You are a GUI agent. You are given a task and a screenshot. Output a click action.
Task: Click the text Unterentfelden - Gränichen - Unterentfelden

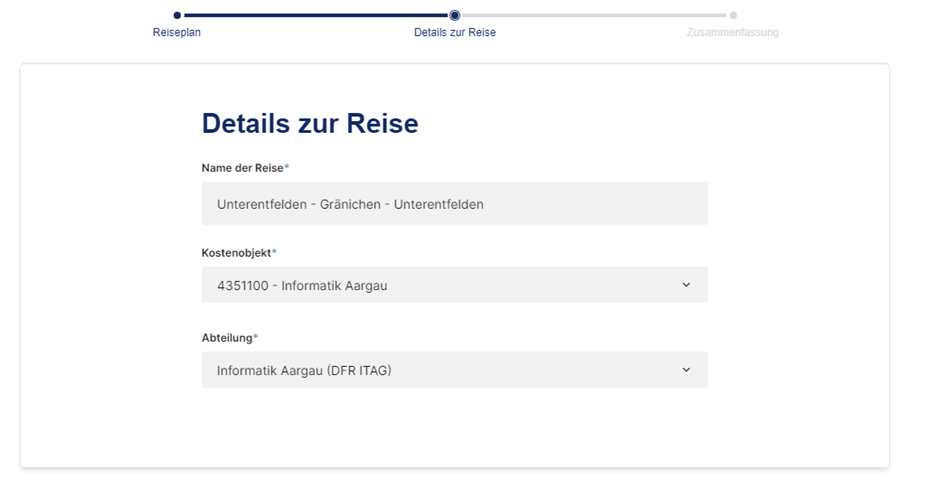click(350, 204)
